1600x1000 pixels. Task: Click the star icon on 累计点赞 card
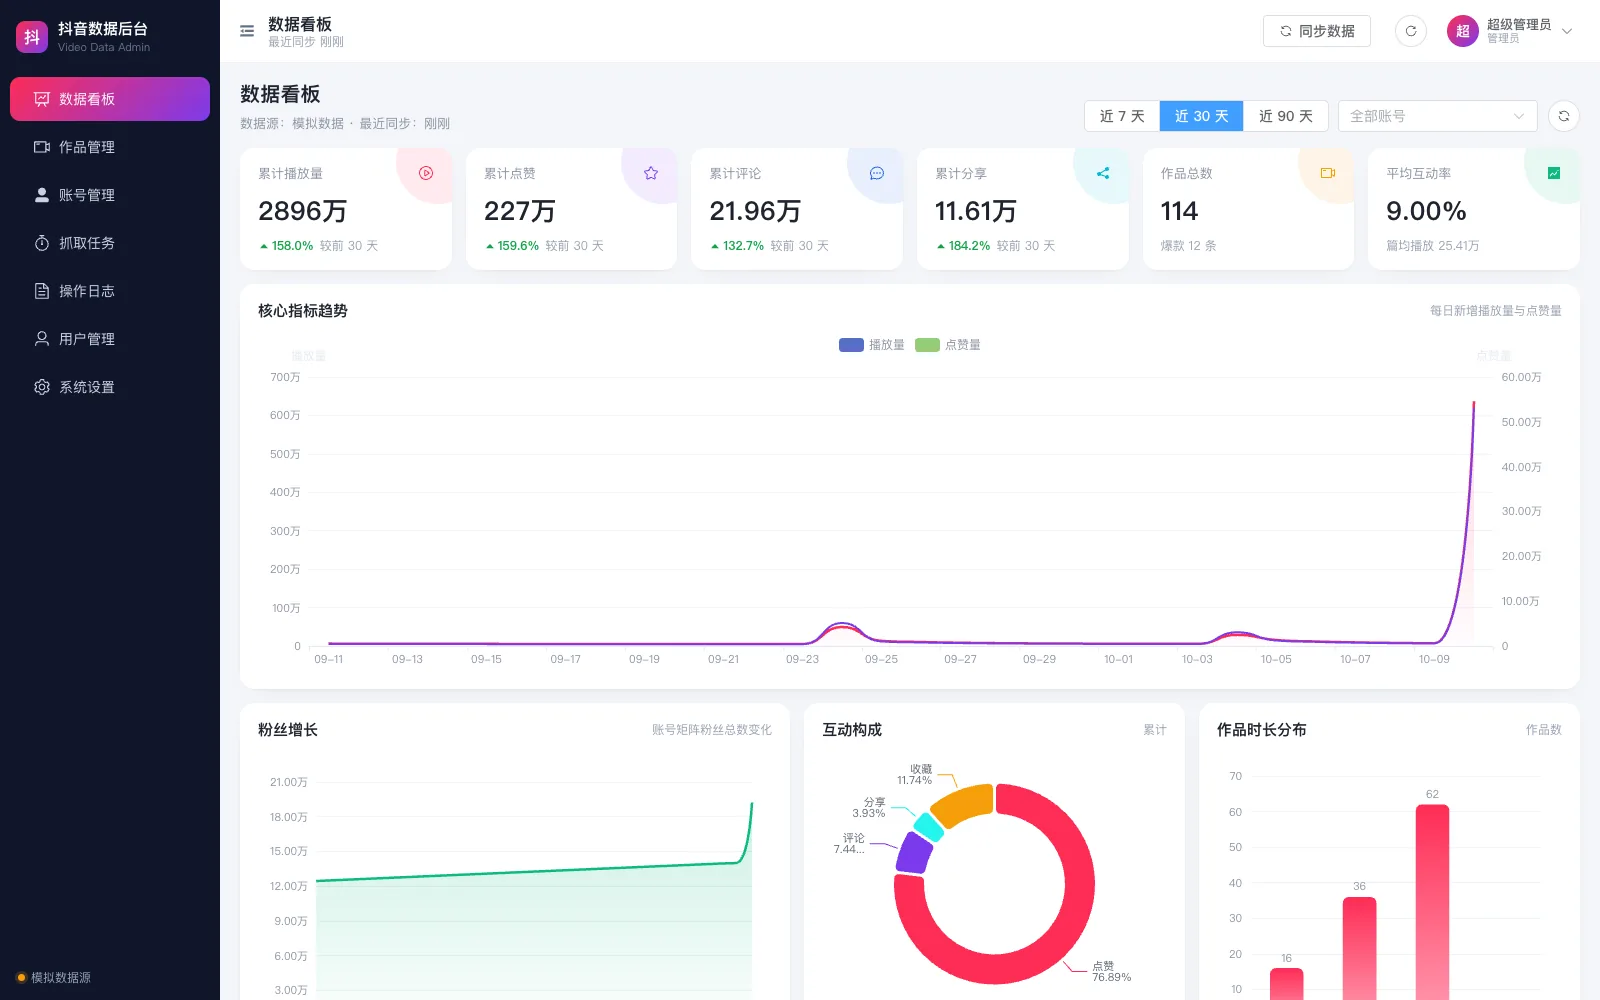[x=651, y=173]
